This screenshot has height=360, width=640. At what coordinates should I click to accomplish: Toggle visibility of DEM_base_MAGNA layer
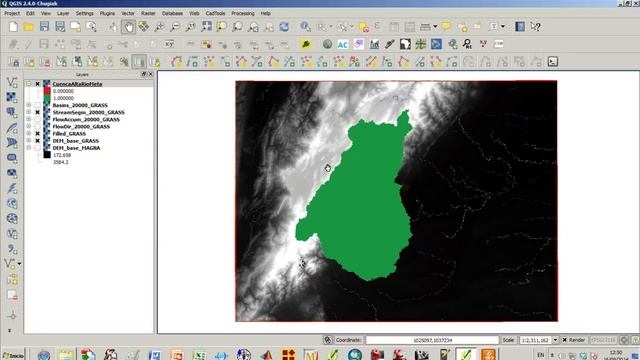click(38, 148)
